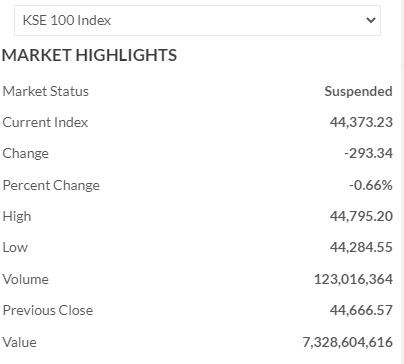Select the Market Status label
The width and height of the screenshot is (404, 364).
pos(46,91)
